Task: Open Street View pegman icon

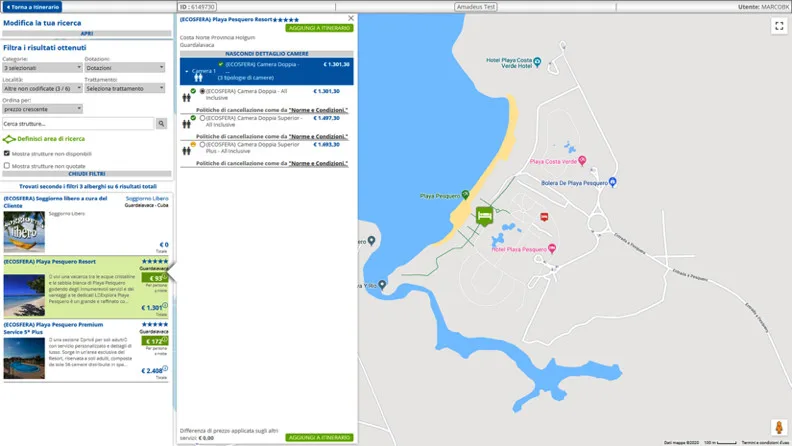Action: (x=779, y=427)
